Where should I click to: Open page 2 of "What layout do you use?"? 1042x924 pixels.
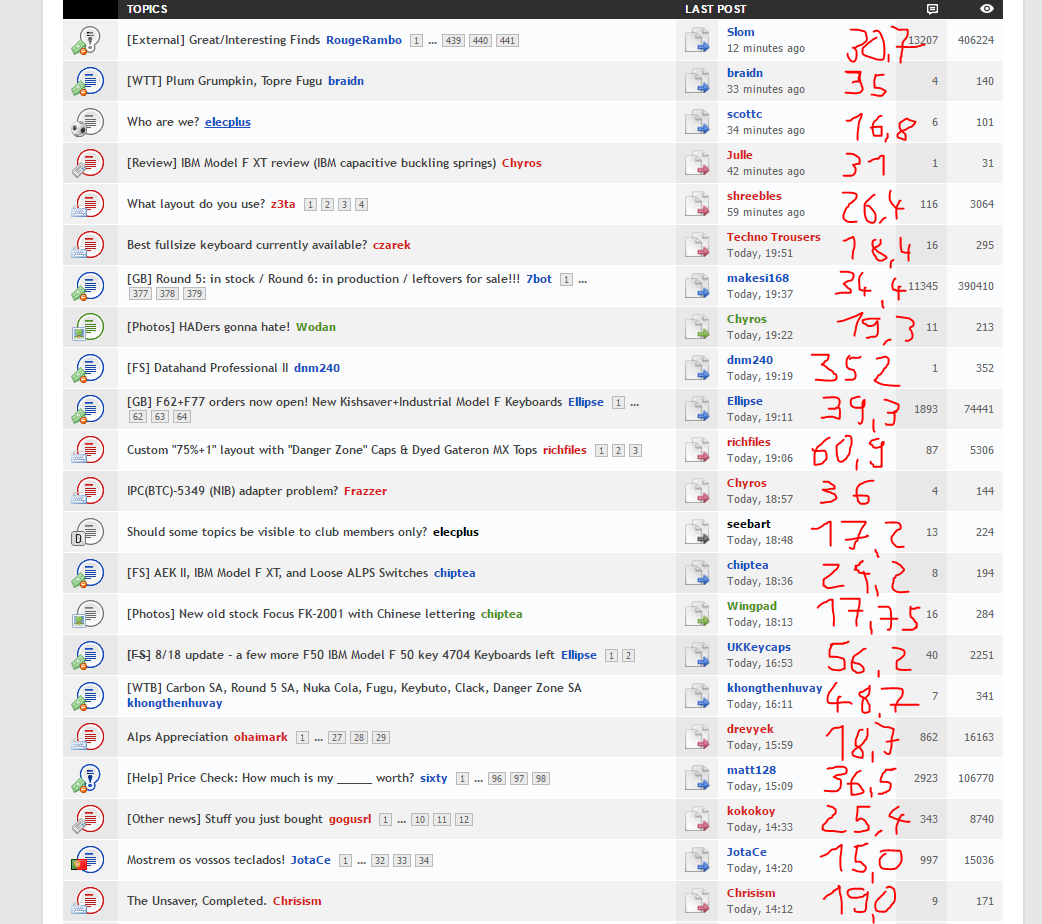click(x=327, y=205)
